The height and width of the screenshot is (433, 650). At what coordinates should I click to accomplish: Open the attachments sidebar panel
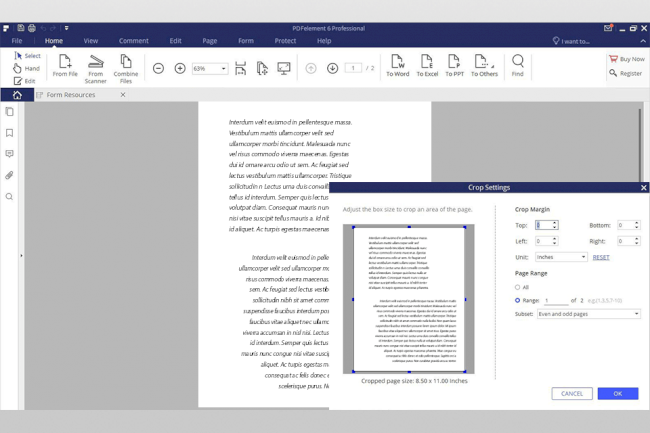10,175
